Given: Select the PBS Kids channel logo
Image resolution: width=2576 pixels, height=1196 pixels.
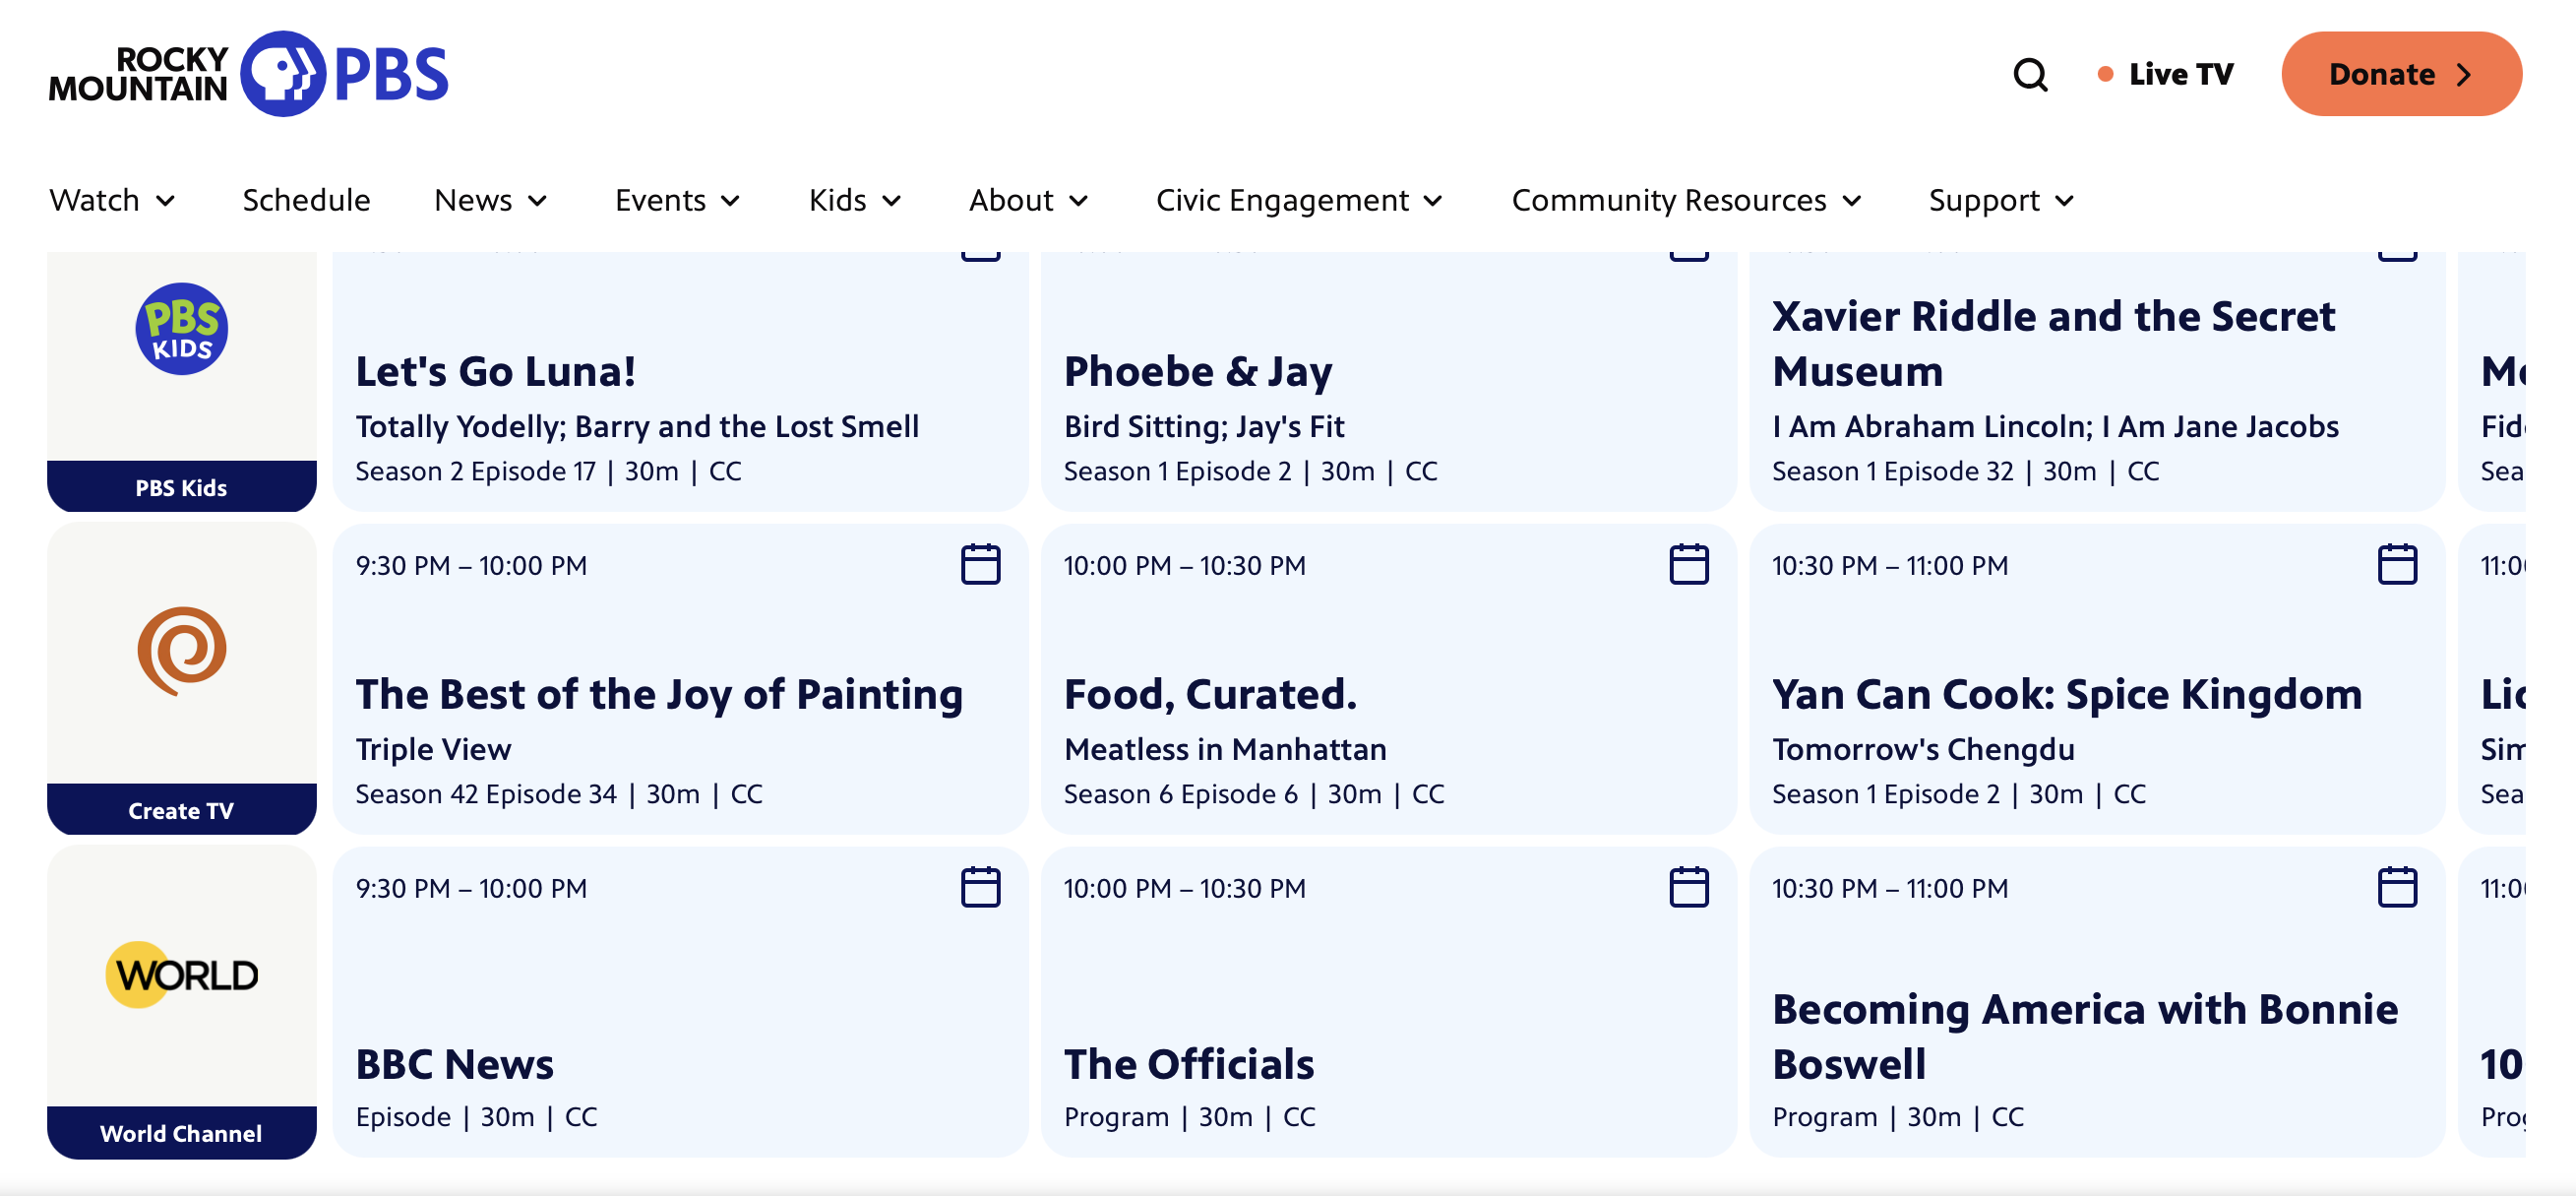Looking at the screenshot, I should coord(182,329).
